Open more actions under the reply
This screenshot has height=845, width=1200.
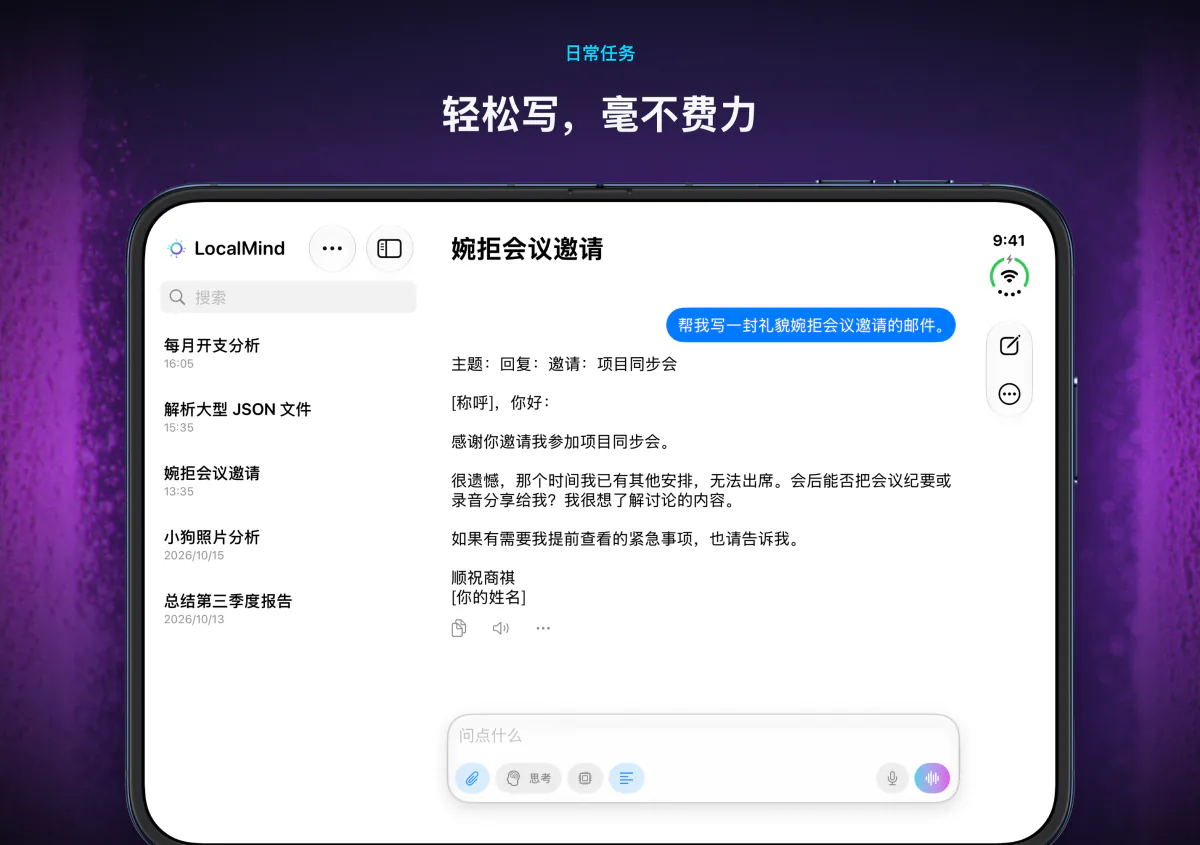click(543, 628)
